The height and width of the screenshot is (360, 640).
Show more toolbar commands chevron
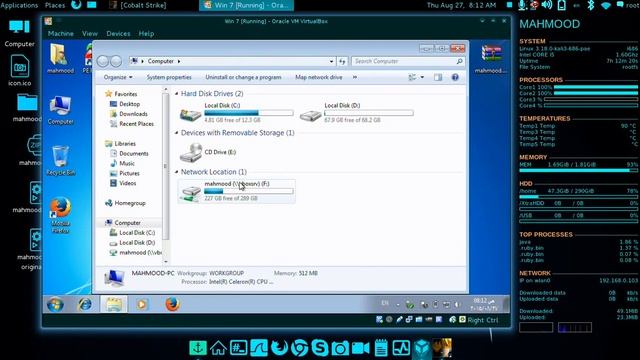(355, 77)
